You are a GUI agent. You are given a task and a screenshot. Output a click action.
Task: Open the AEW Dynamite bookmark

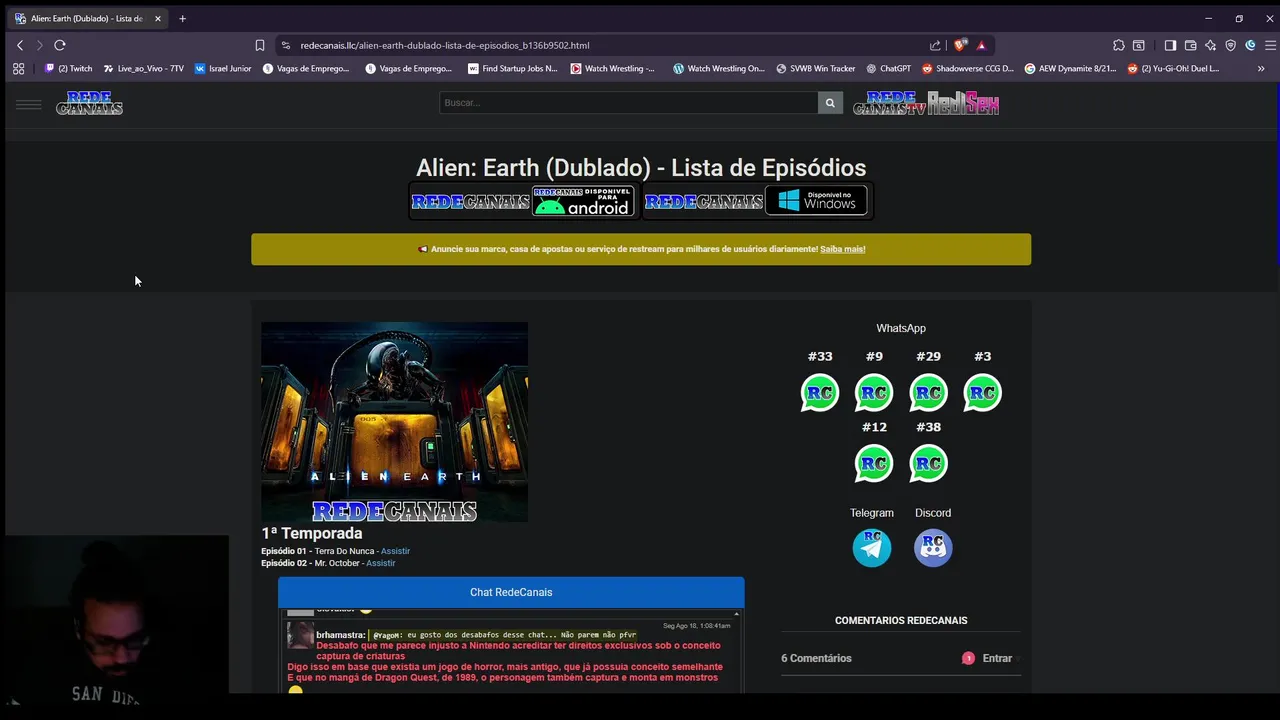click(1070, 69)
